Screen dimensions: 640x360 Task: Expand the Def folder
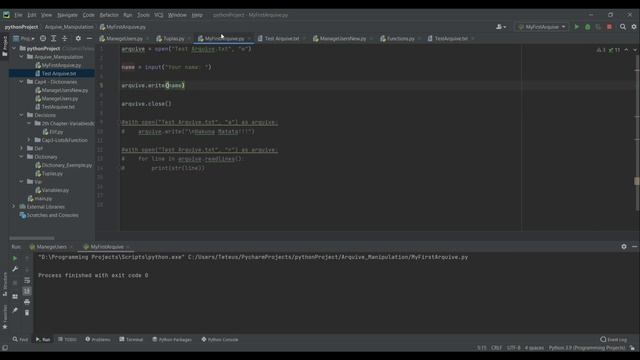click(x=22, y=148)
